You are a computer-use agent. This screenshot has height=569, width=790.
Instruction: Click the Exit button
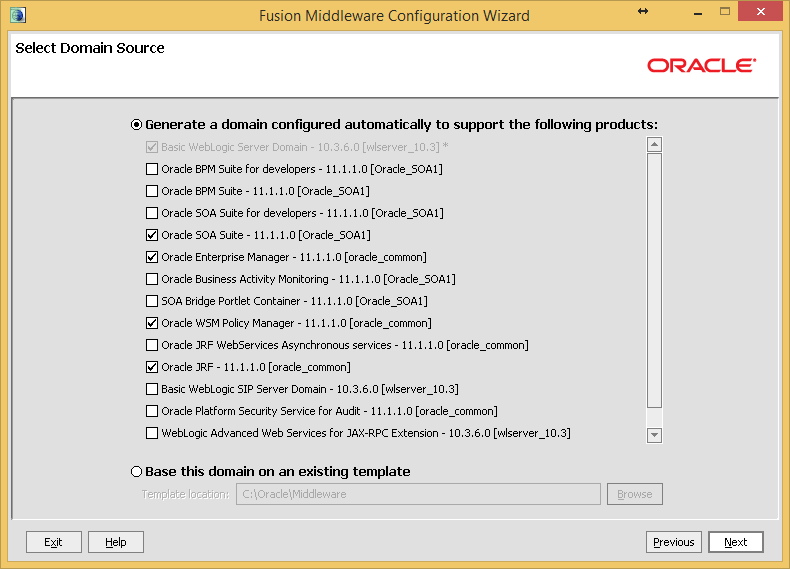tap(53, 542)
